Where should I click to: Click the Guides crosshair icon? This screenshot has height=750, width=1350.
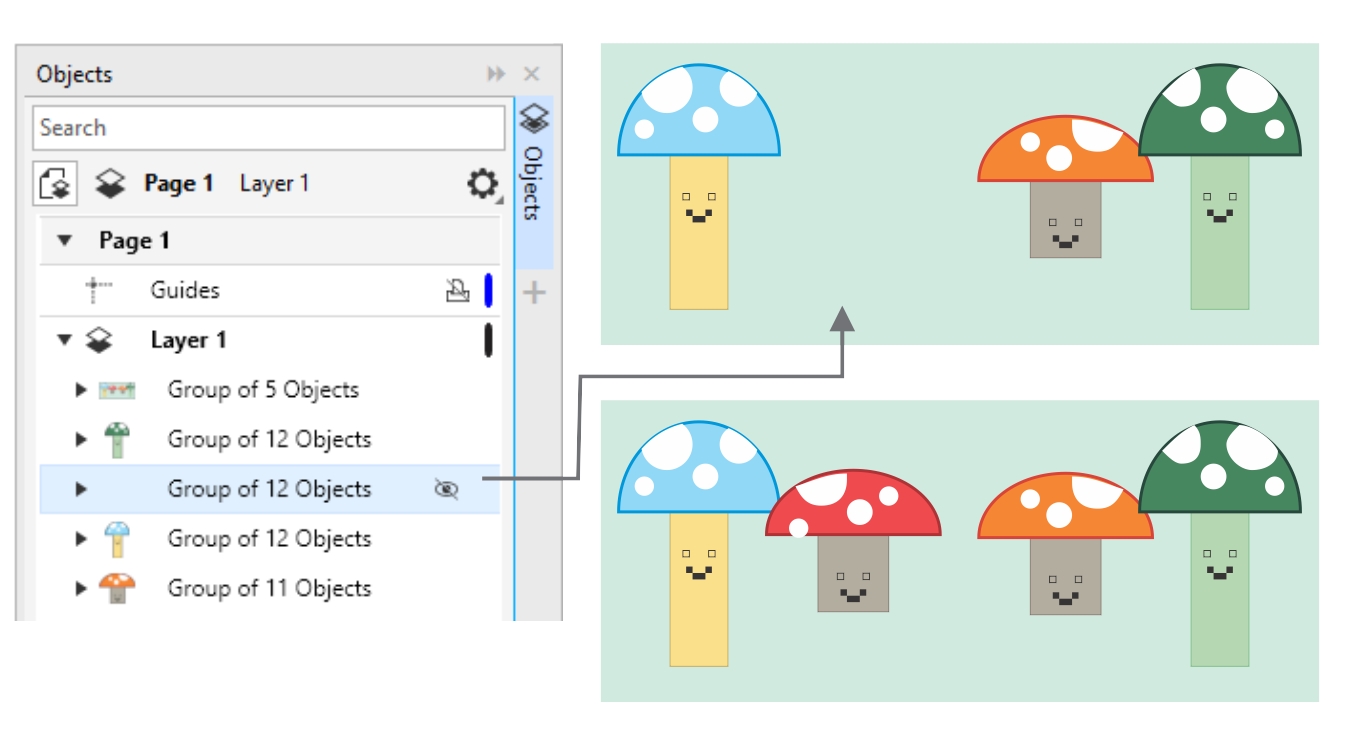click(x=98, y=291)
